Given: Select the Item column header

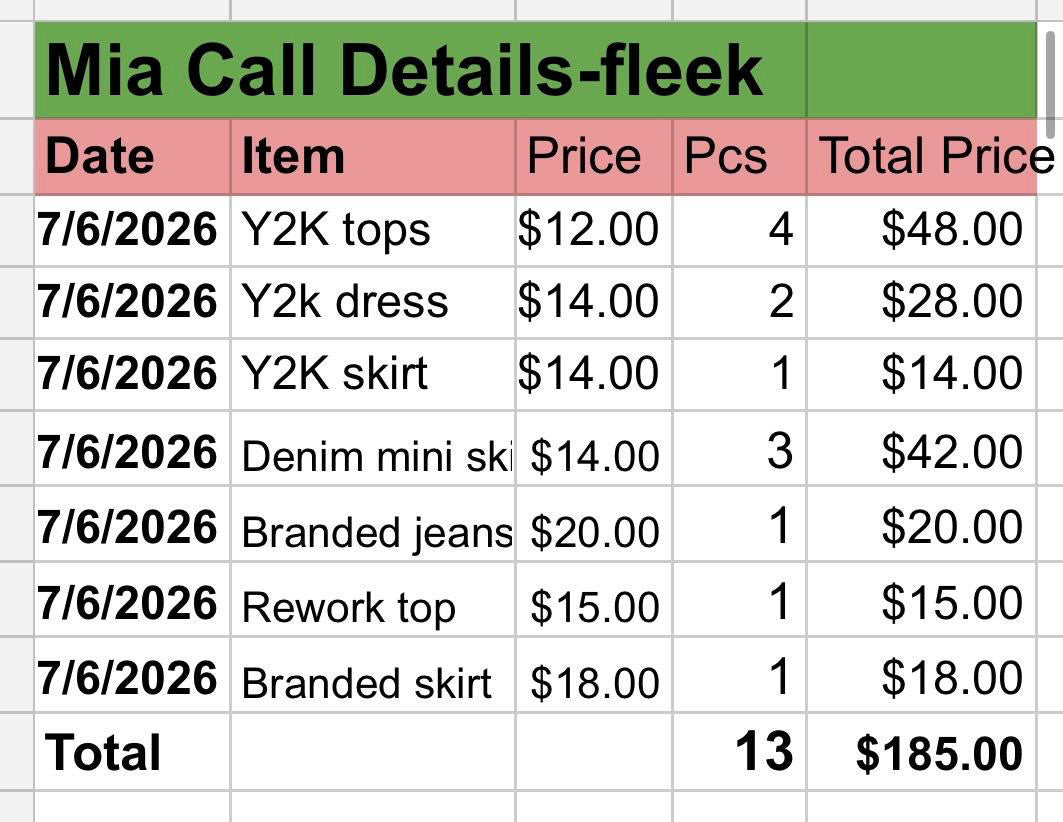Looking at the screenshot, I should pos(373,157).
